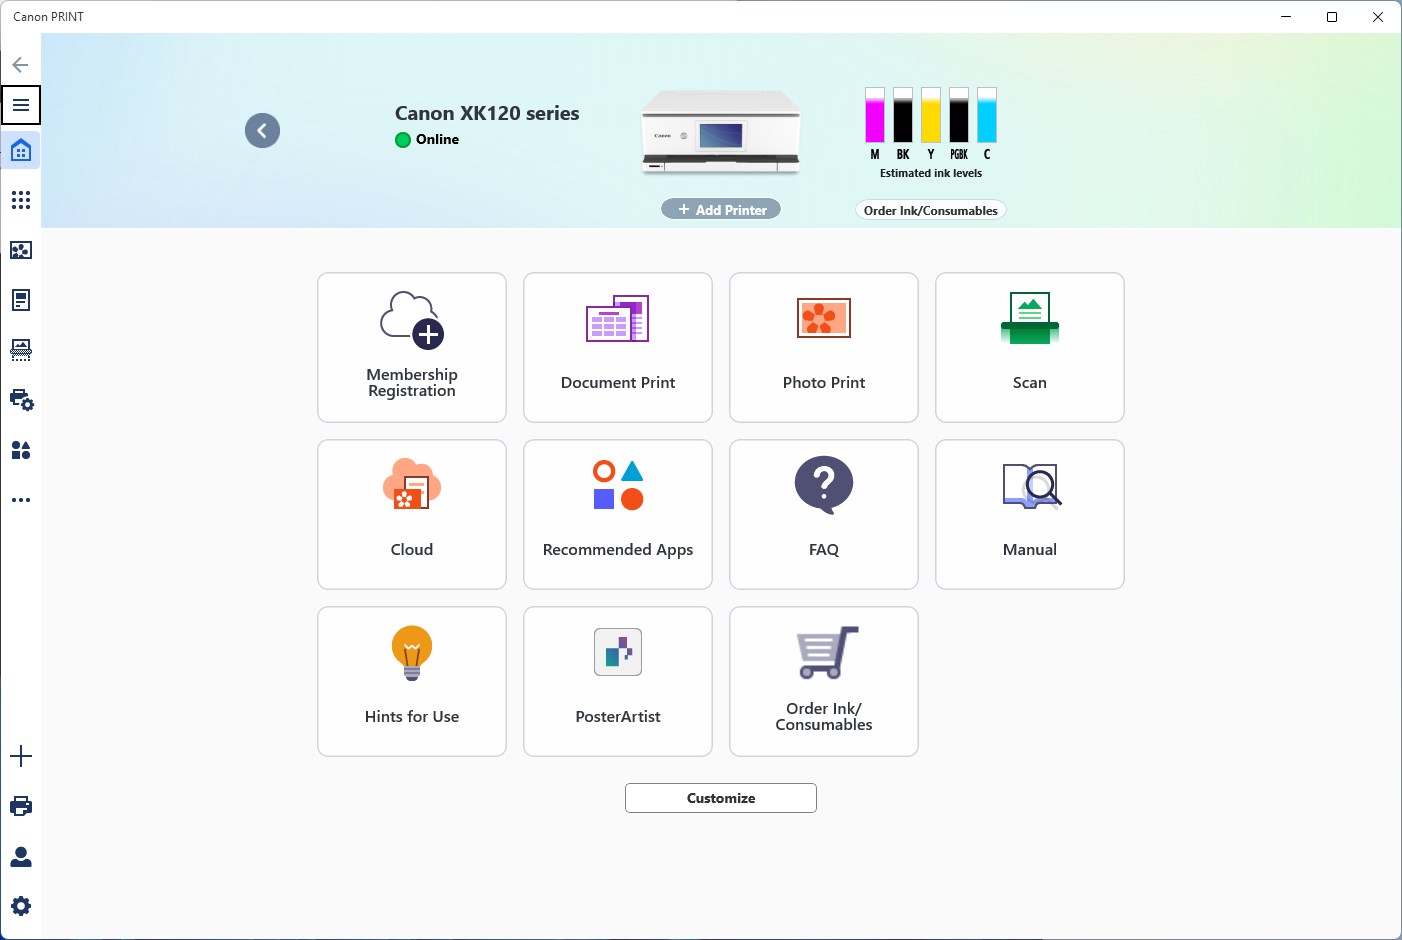Screen dimensions: 1402x940
Task: Collapse the printer panel with the left chevron
Action: pos(262,130)
